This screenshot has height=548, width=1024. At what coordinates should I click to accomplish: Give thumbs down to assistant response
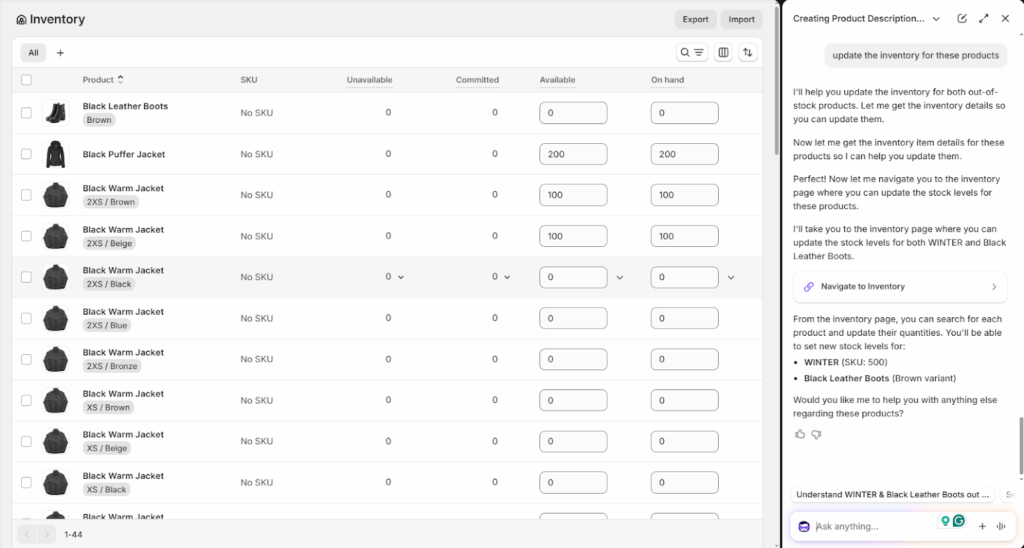pyautogui.click(x=816, y=434)
